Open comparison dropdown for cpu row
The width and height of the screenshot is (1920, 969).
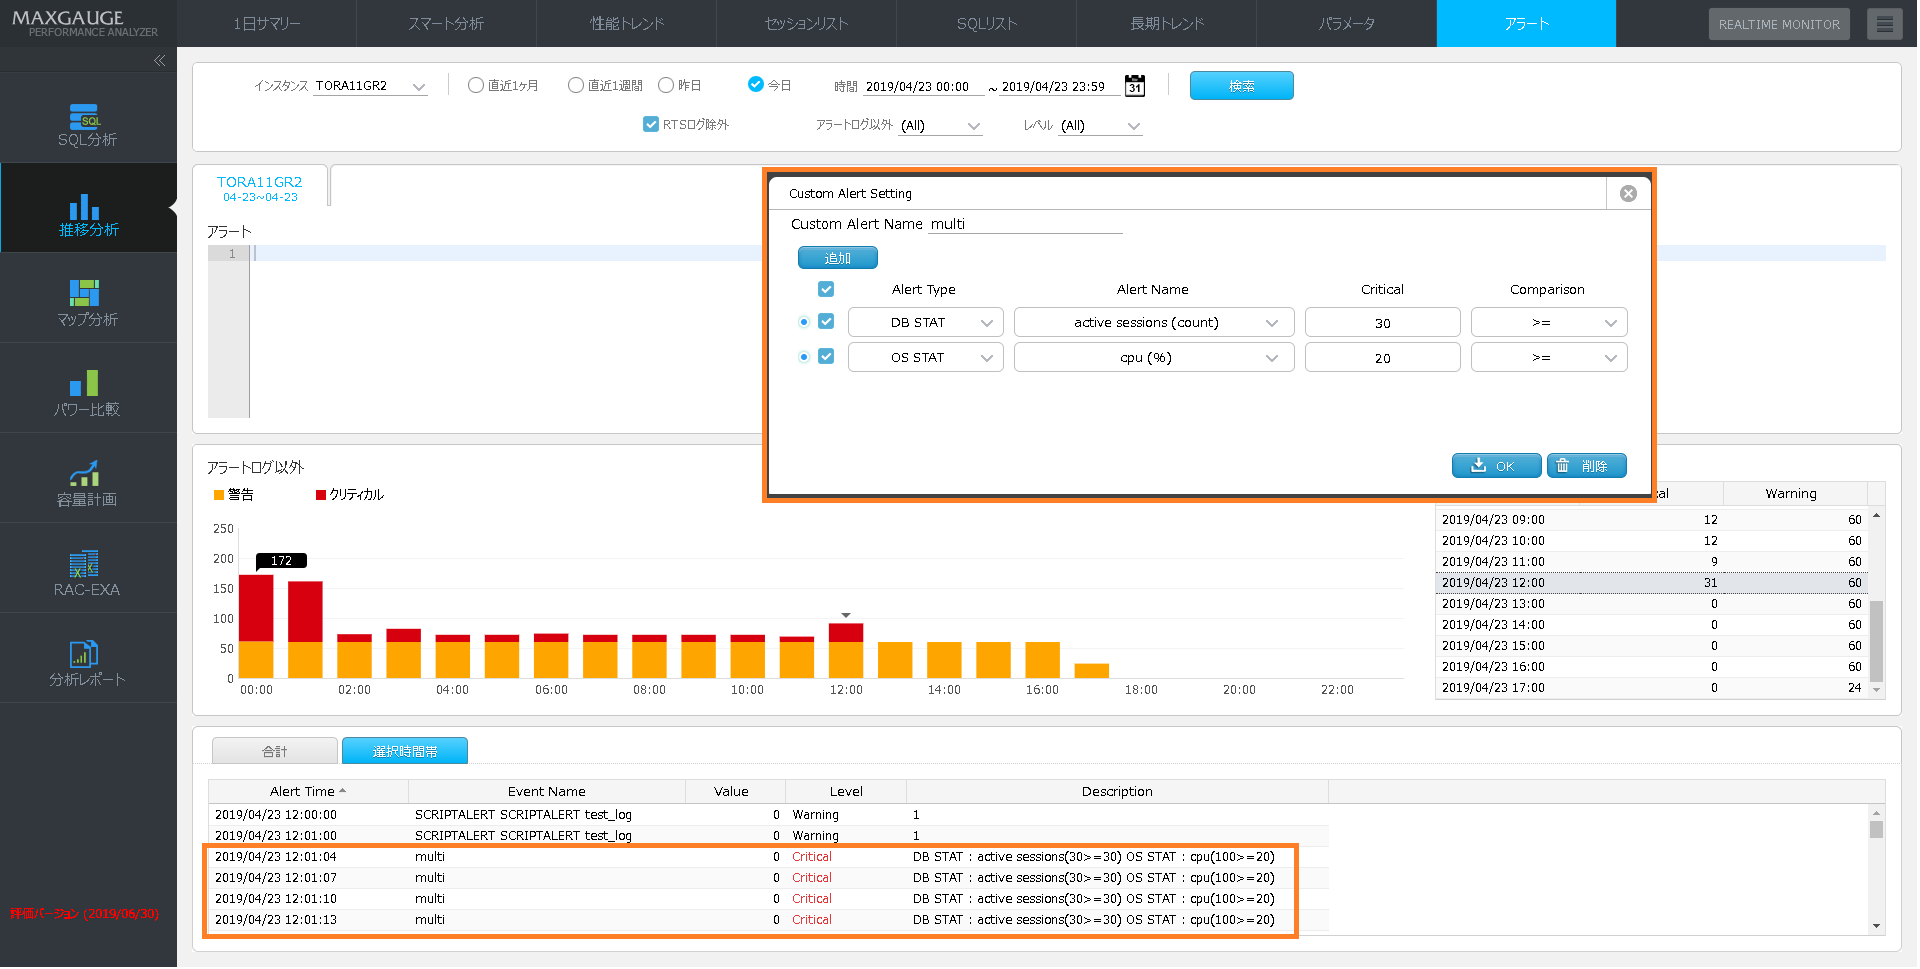(1549, 358)
